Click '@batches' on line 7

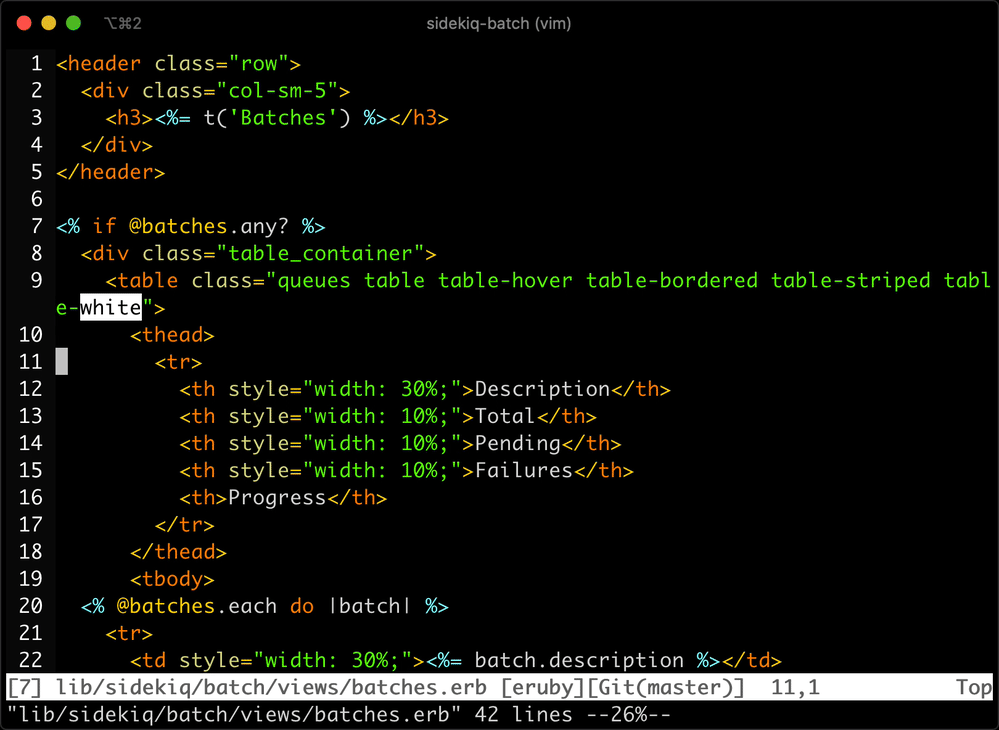[178, 226]
